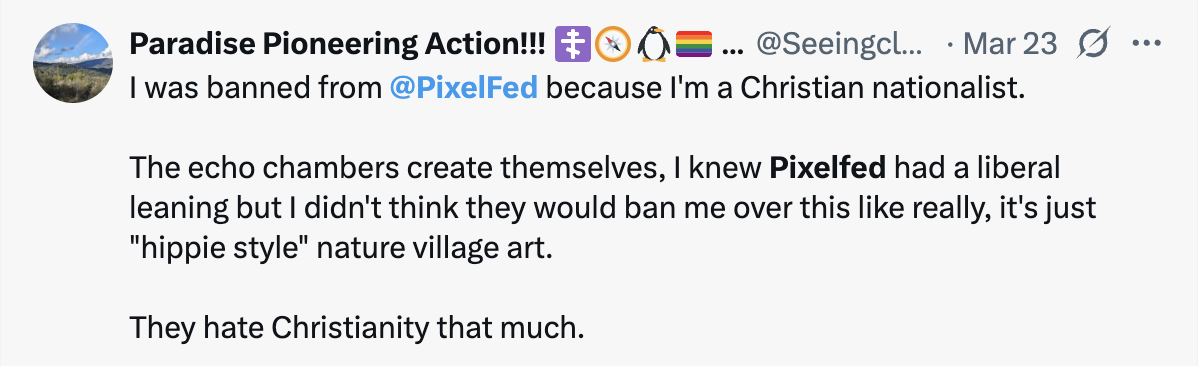
Task: Click "They hate Christianity that much." line
Action: (x=356, y=329)
